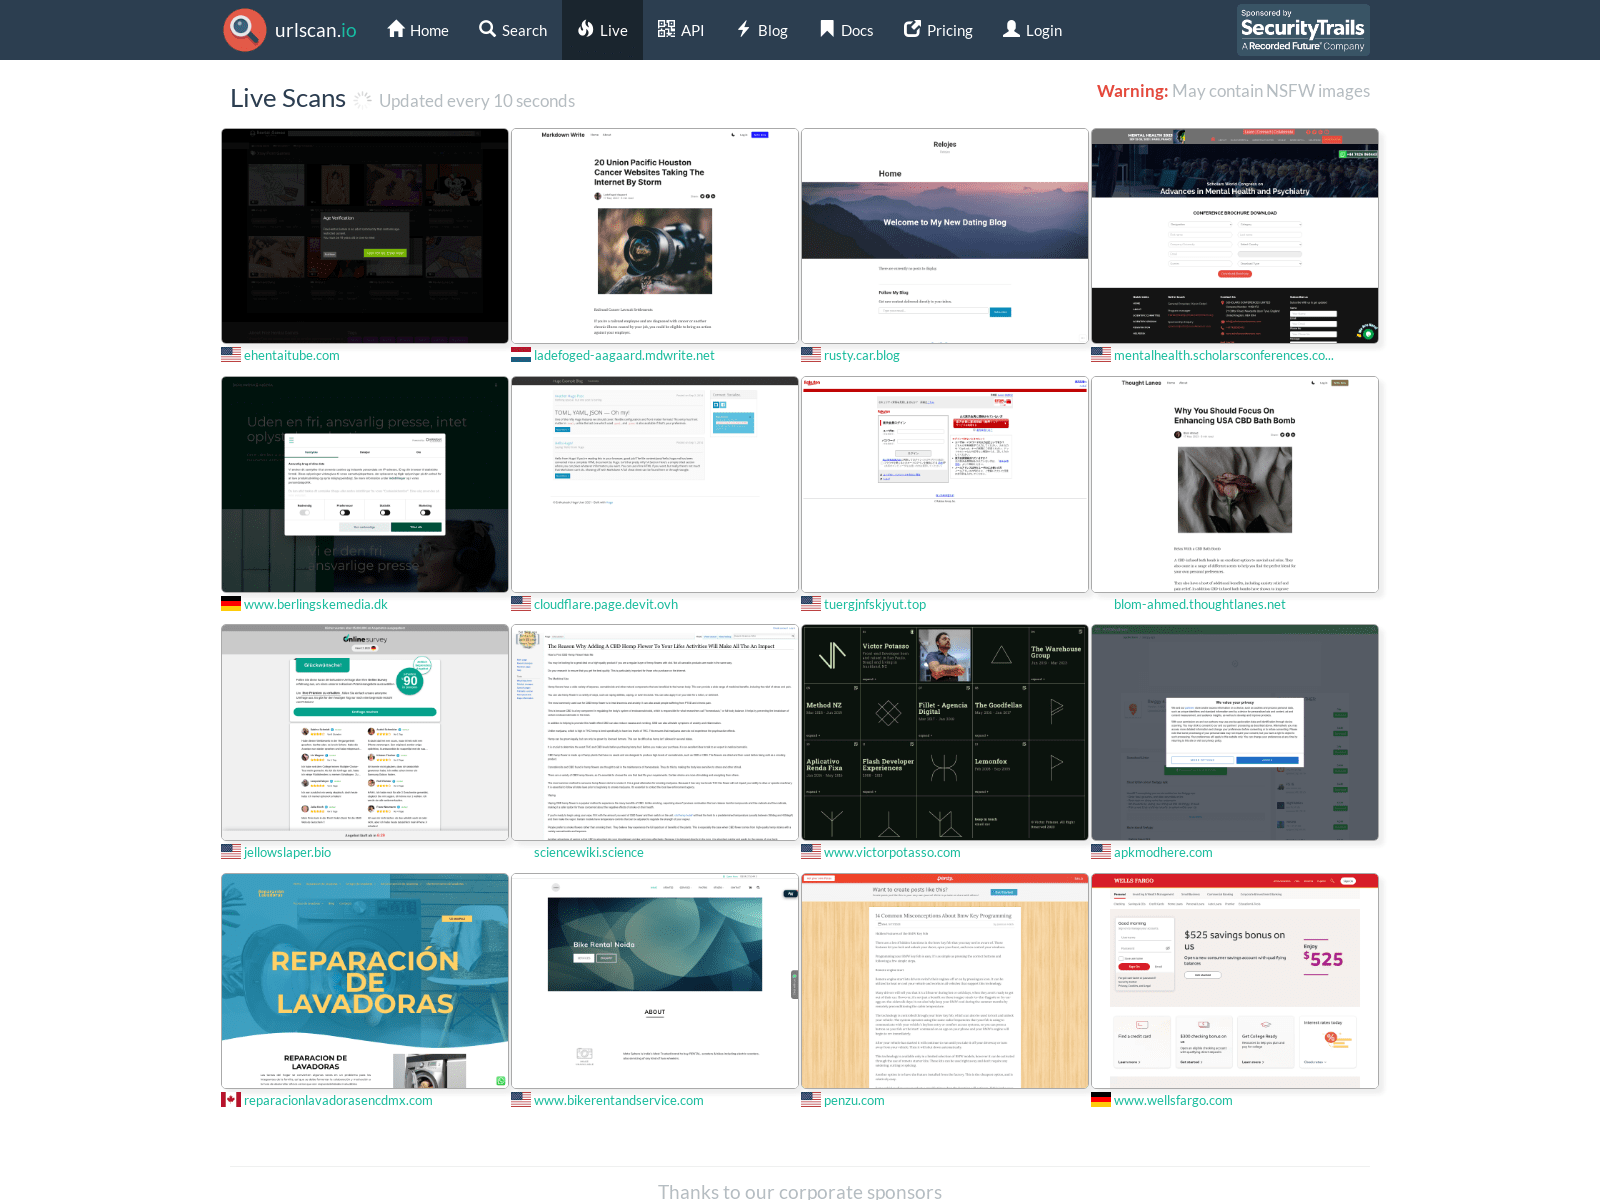
Task: Click the flag beside mentalhealth.scholarsconferences.co
Action: click(1101, 355)
